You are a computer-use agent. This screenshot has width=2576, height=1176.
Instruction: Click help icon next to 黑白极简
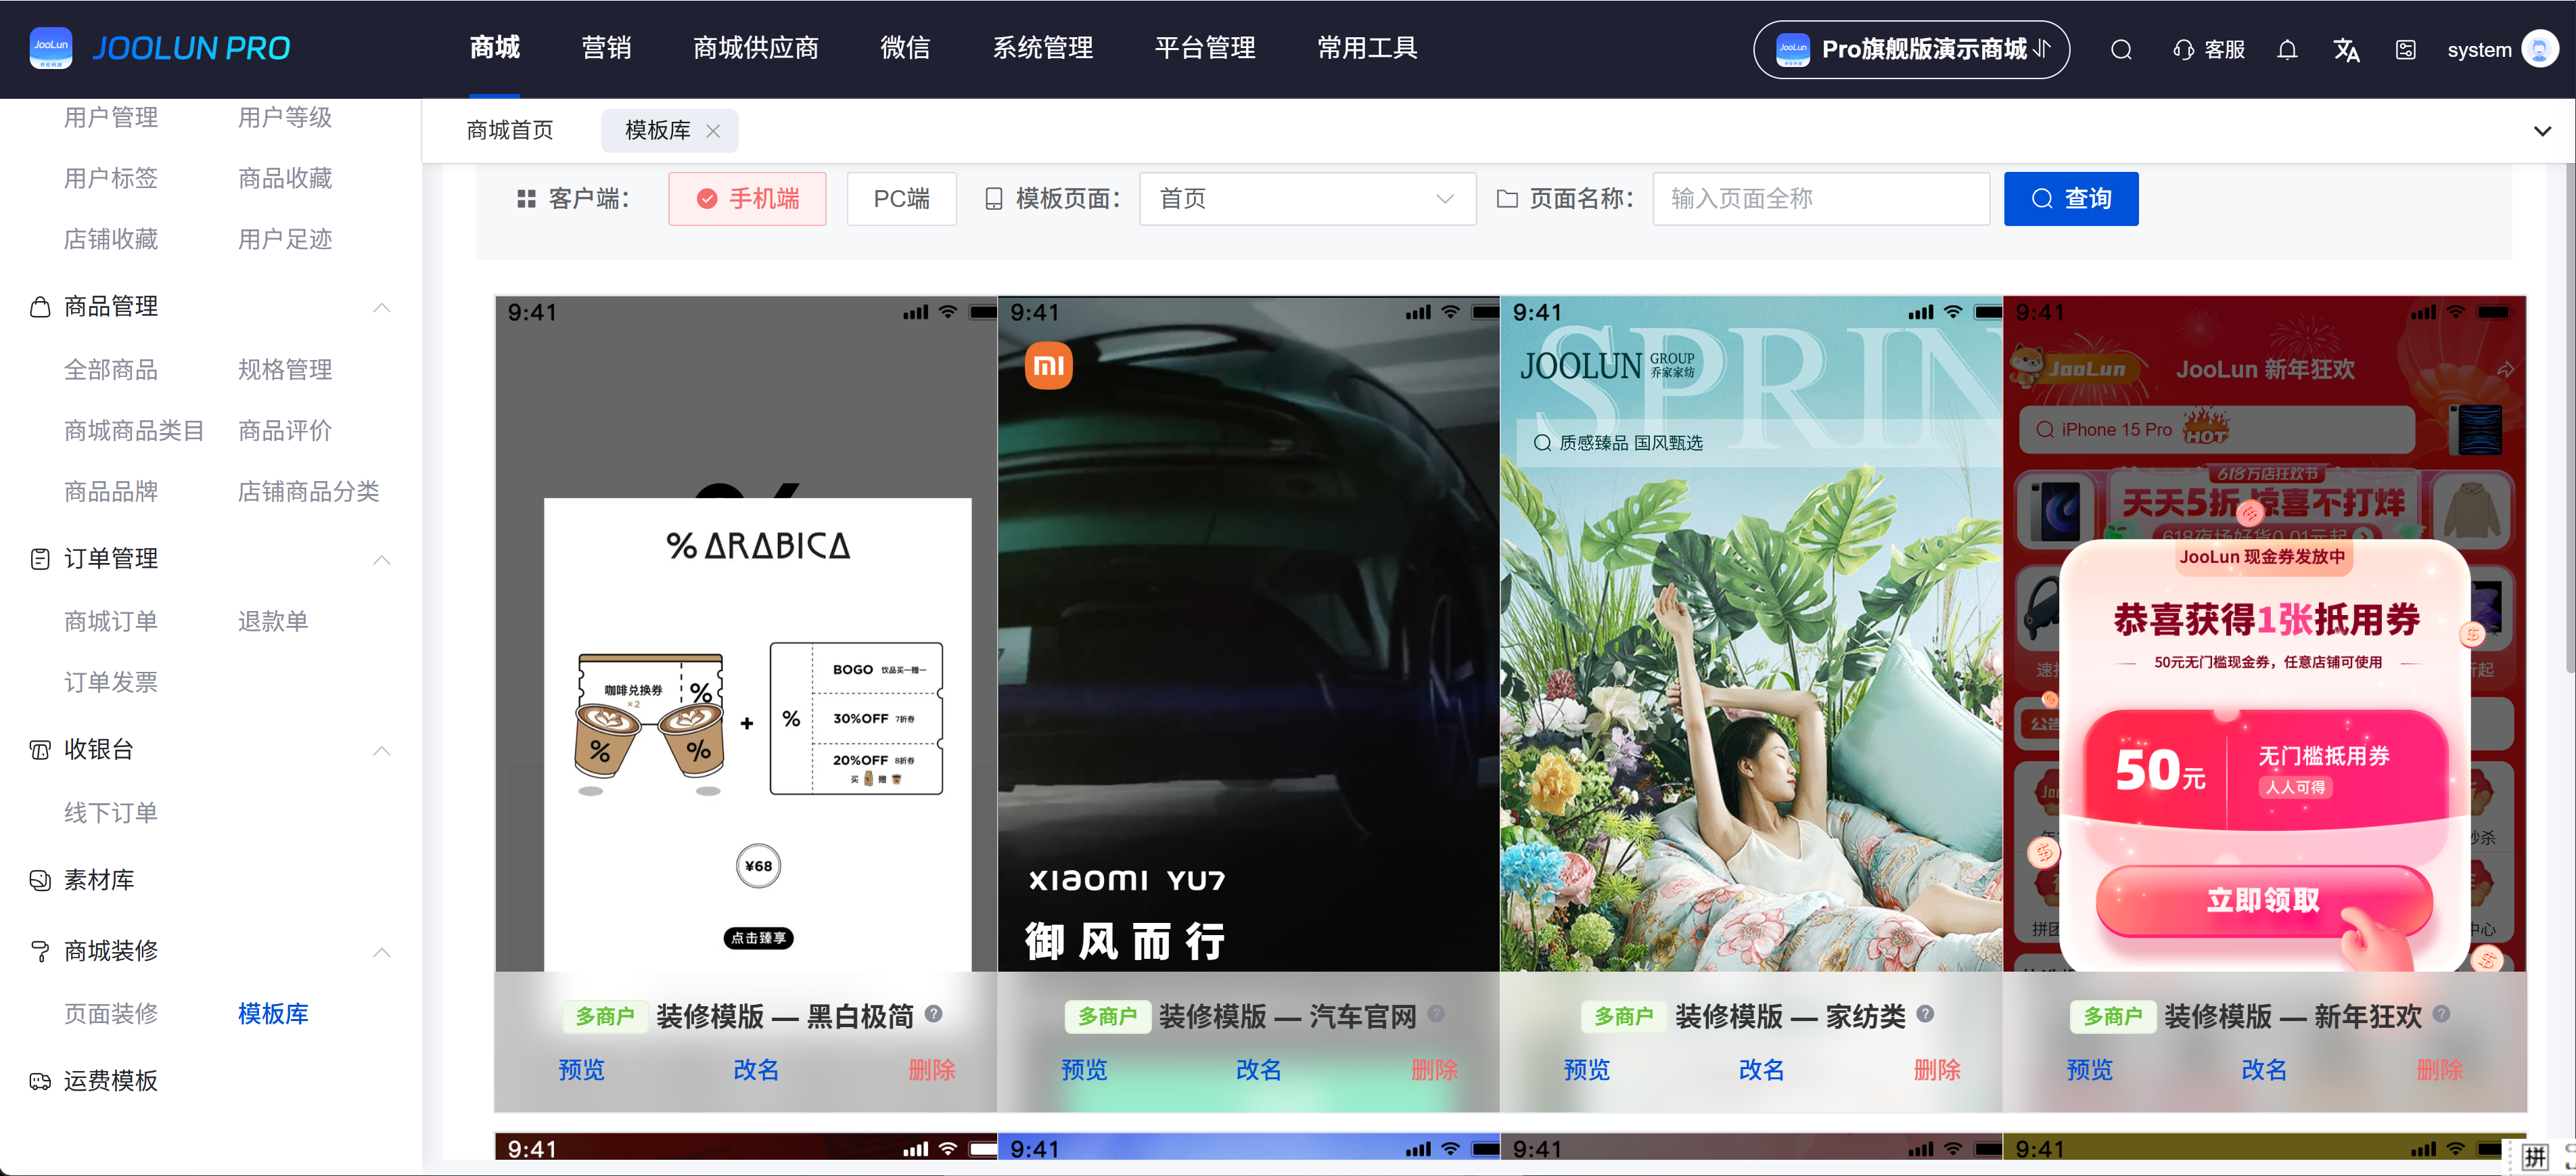(933, 1013)
